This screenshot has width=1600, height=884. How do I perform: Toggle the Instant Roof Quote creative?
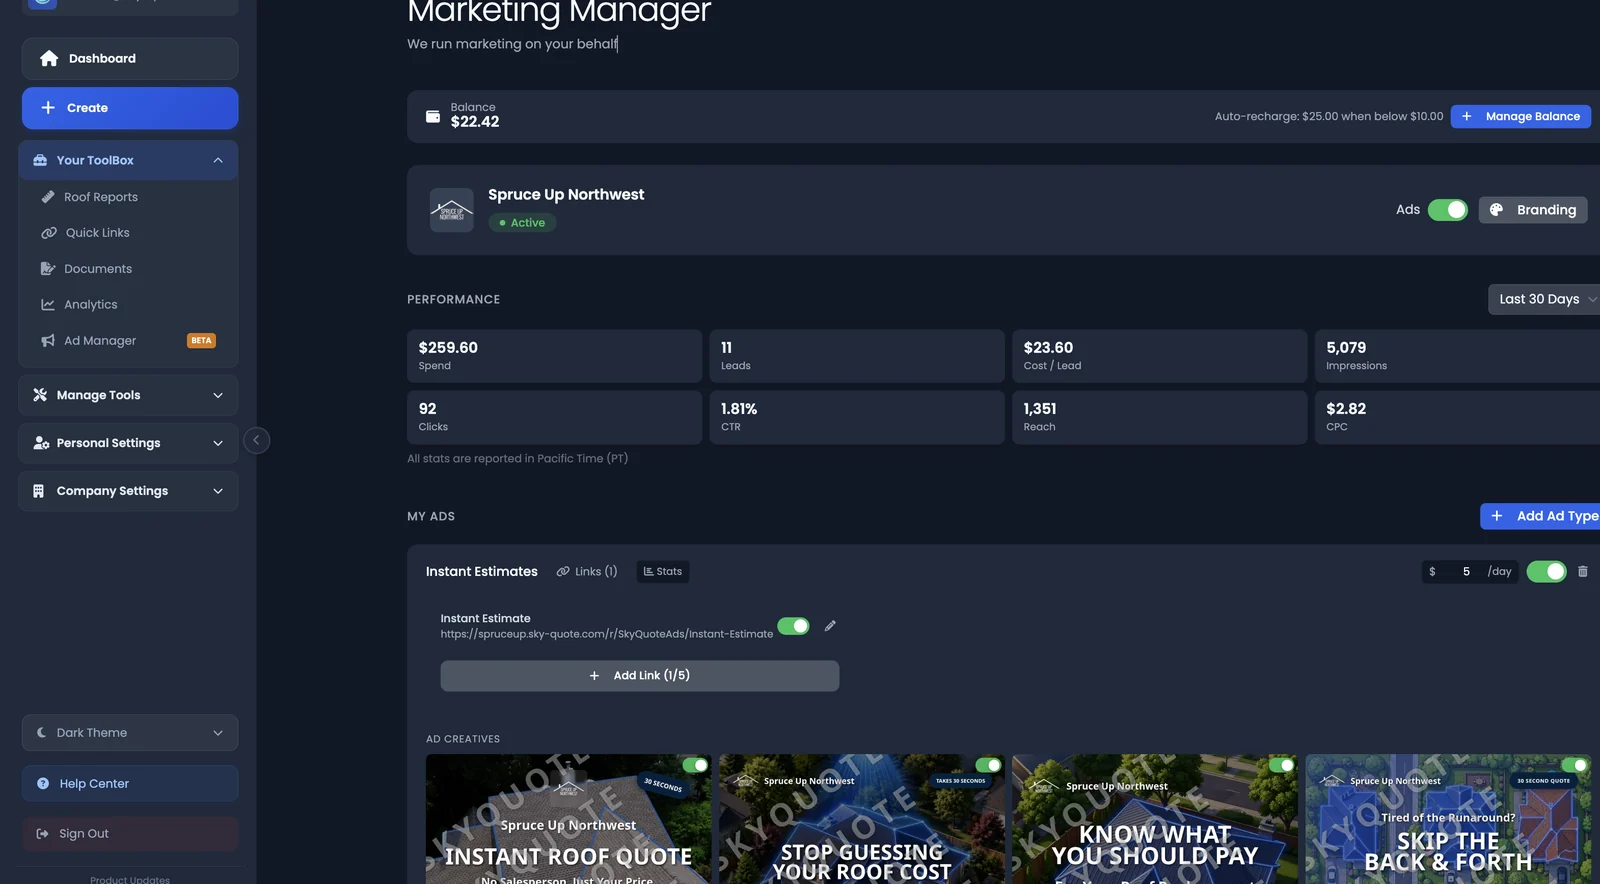(695, 765)
